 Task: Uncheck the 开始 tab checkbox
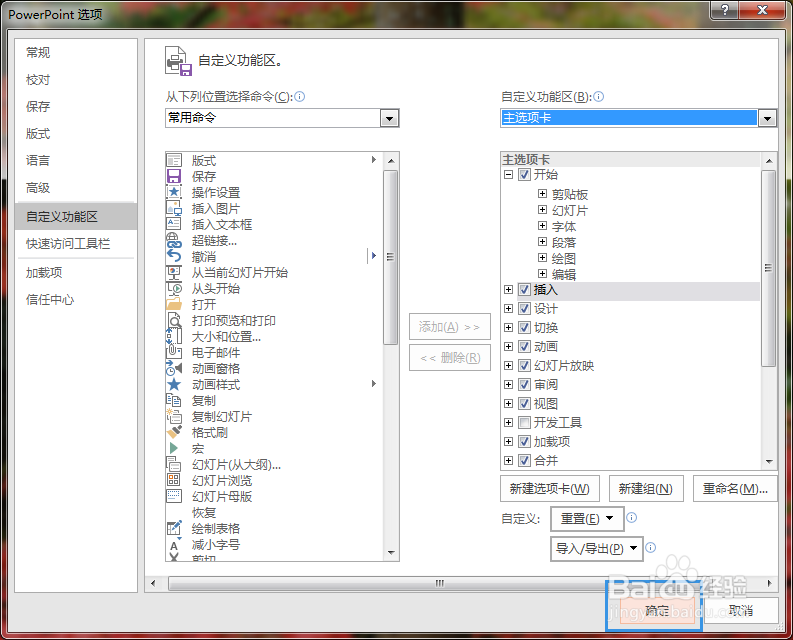[x=524, y=175]
